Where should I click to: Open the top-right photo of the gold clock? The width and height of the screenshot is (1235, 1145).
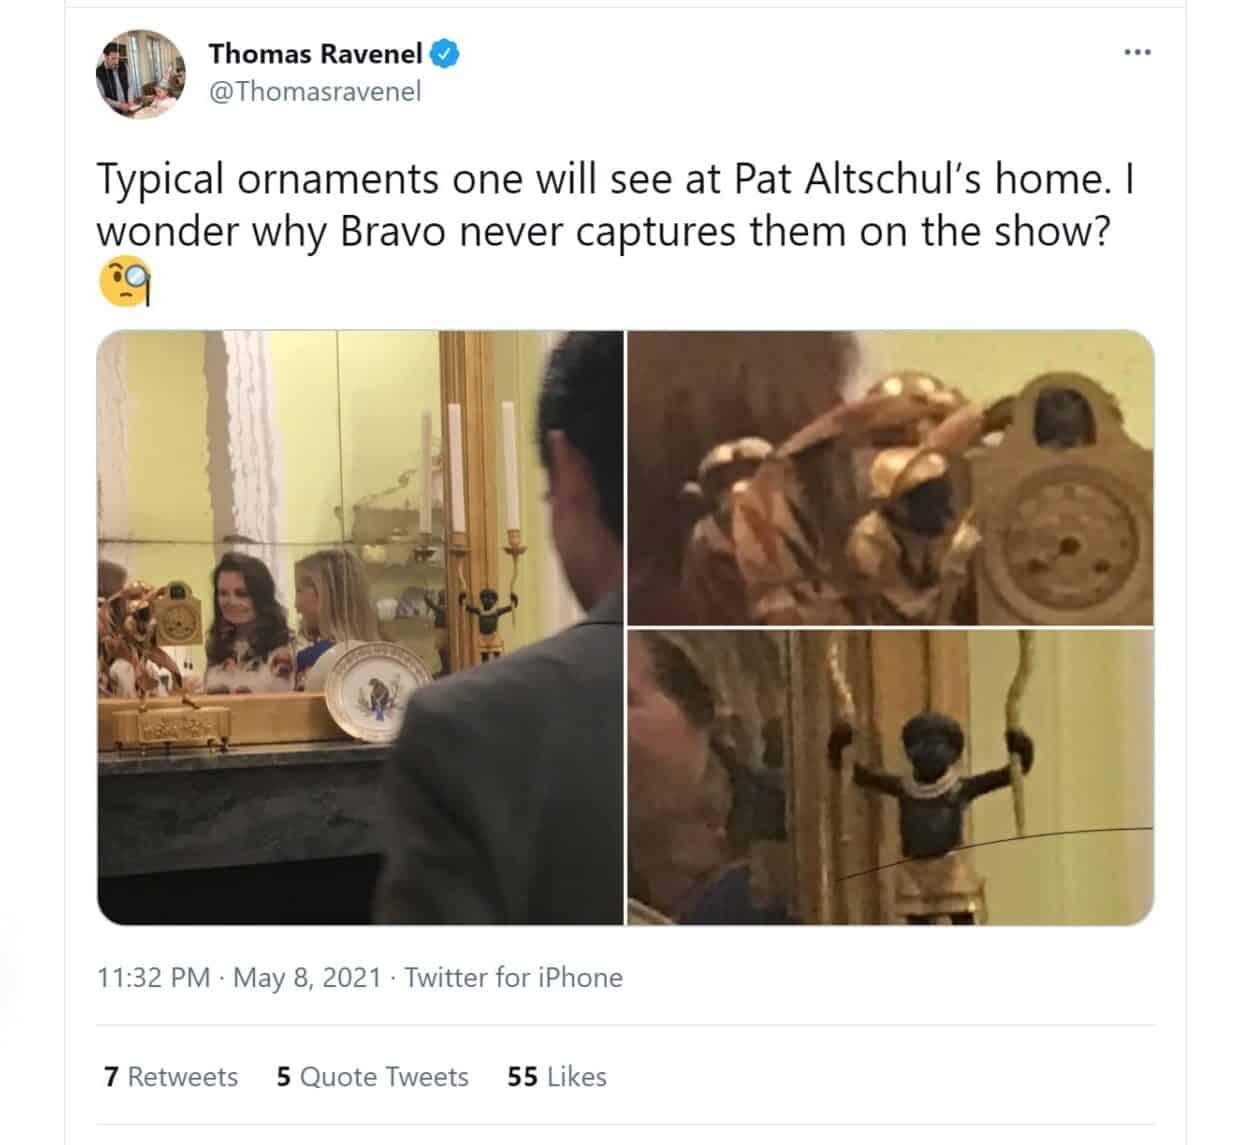point(890,478)
